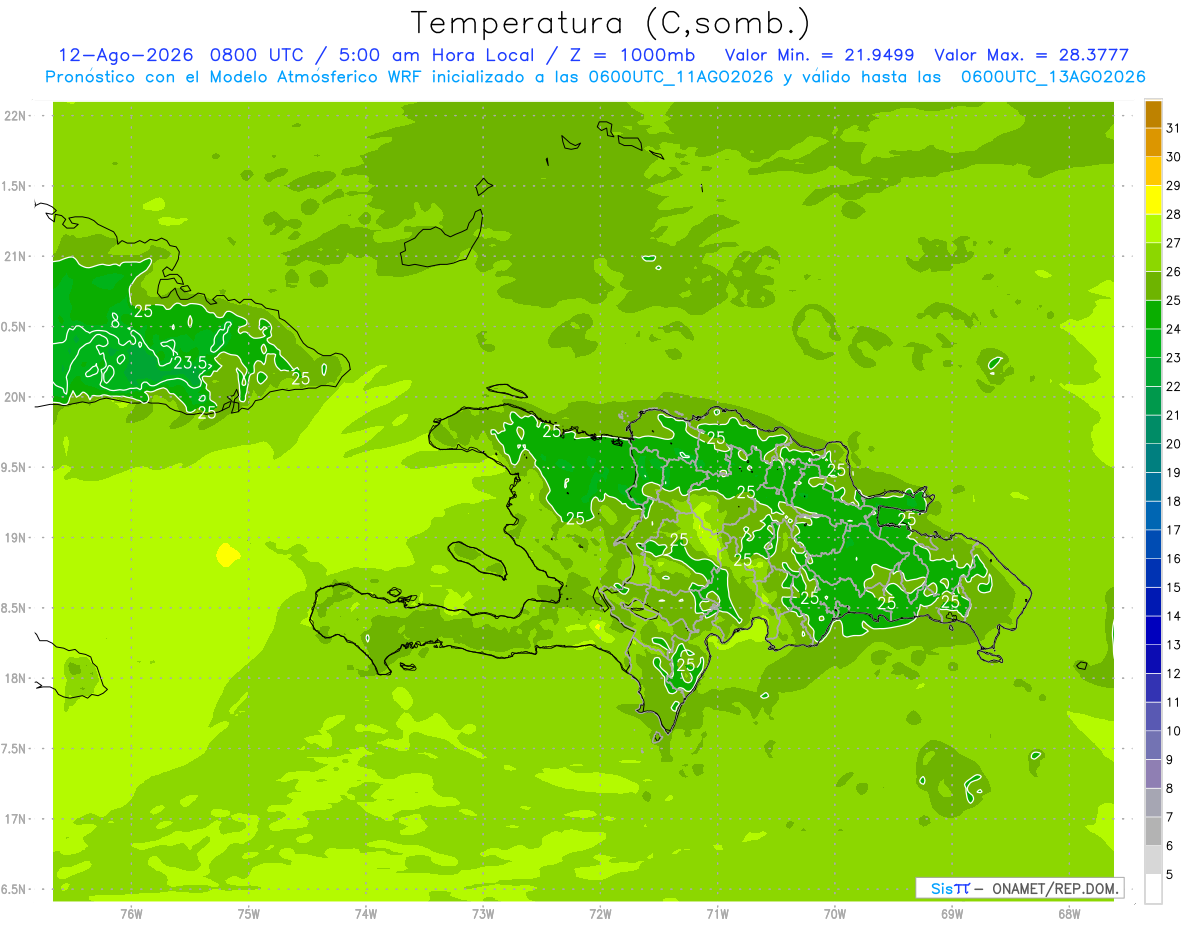Select purple colorbar segment between 8 and 9
1200x927 pixels.
(1153, 774)
